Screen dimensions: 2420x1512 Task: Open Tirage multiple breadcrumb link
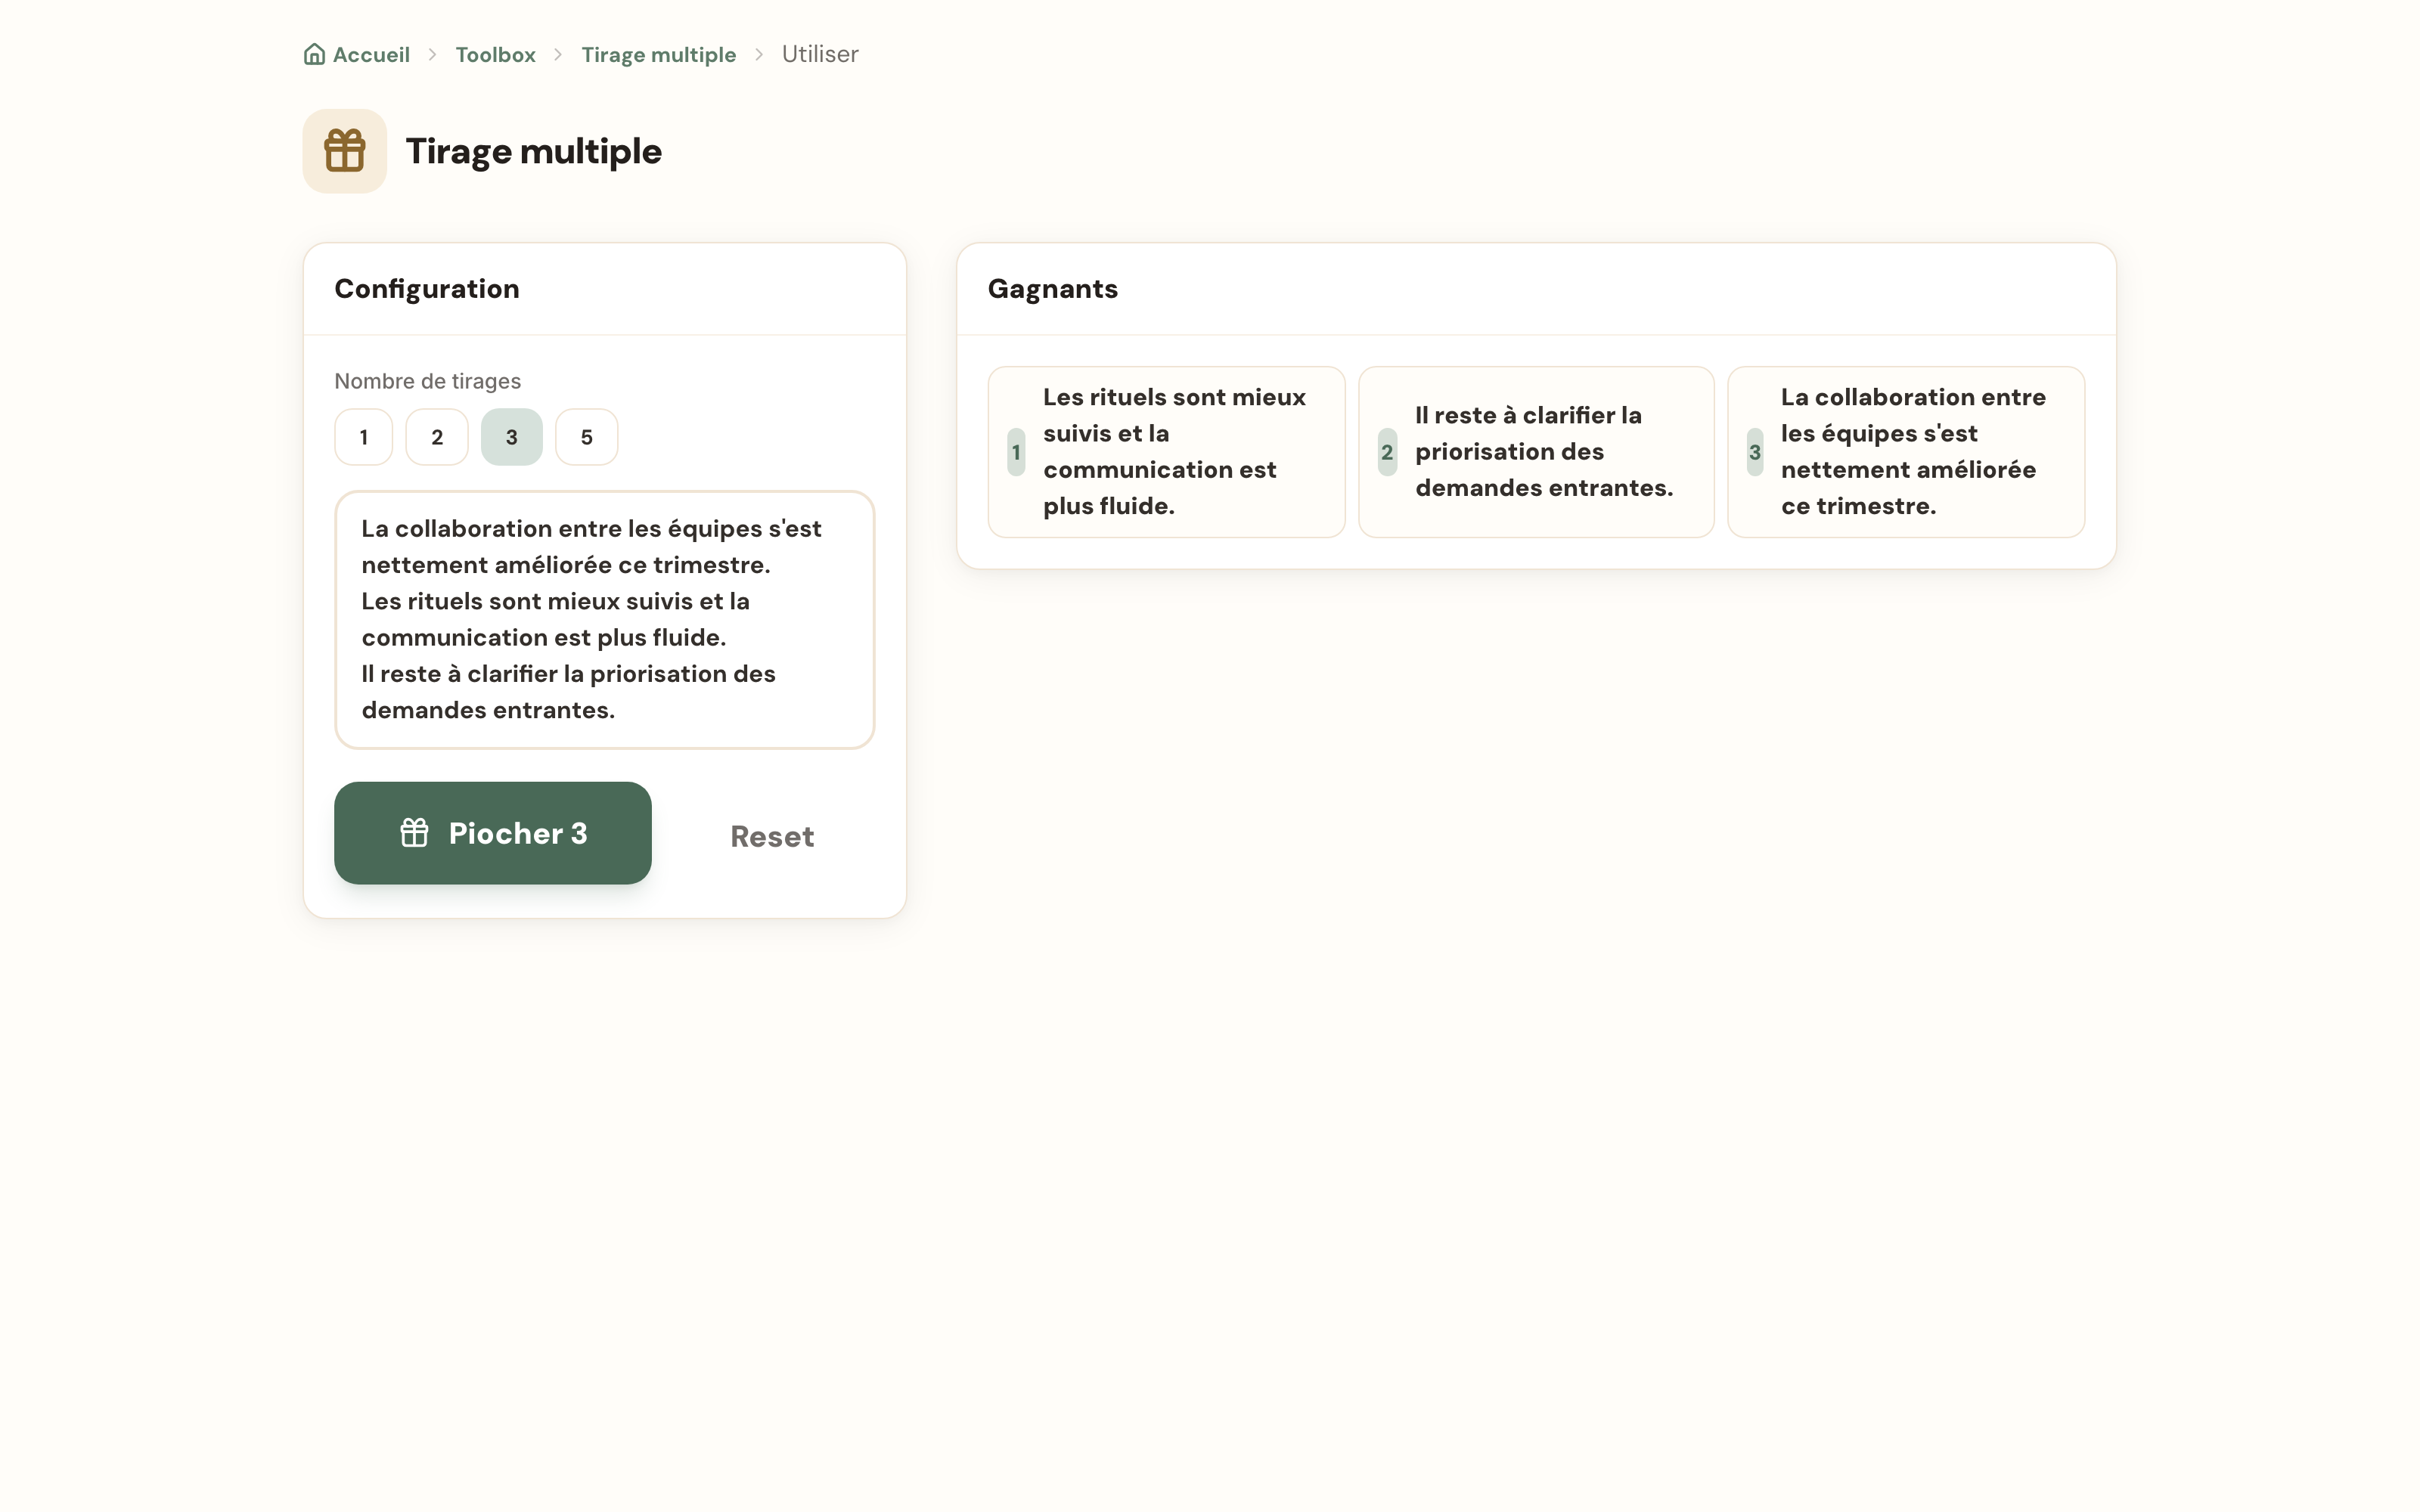[659, 54]
